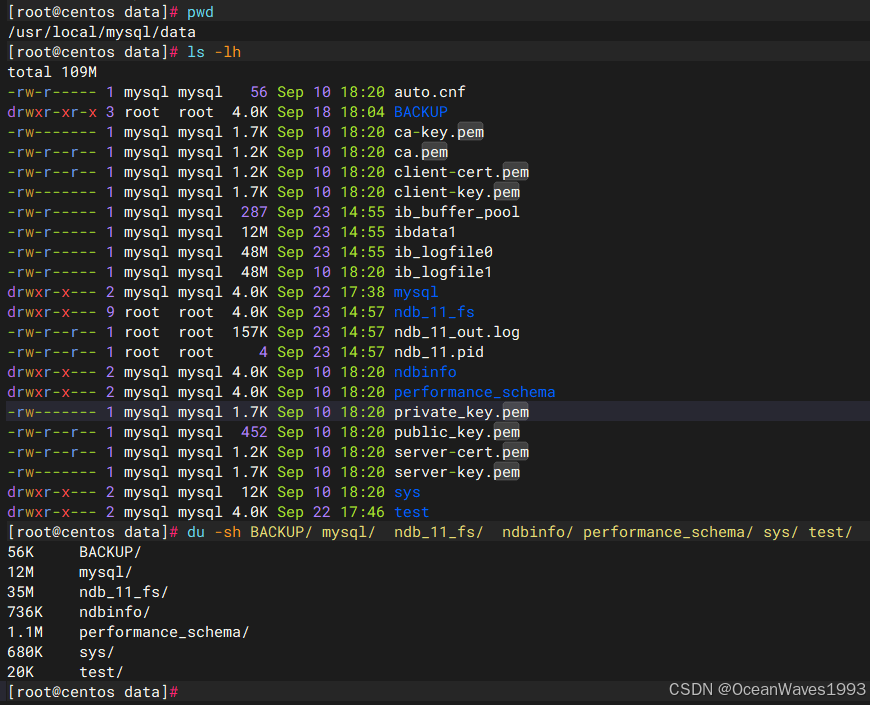Select the 736K ndbinfo/ size value
870x705 pixels.
(25, 612)
